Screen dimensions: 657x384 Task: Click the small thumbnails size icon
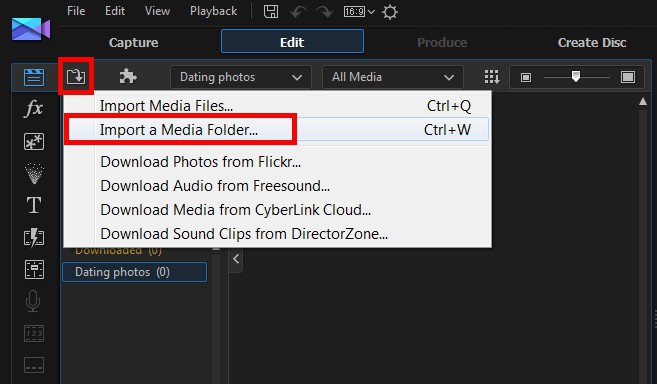[x=525, y=77]
